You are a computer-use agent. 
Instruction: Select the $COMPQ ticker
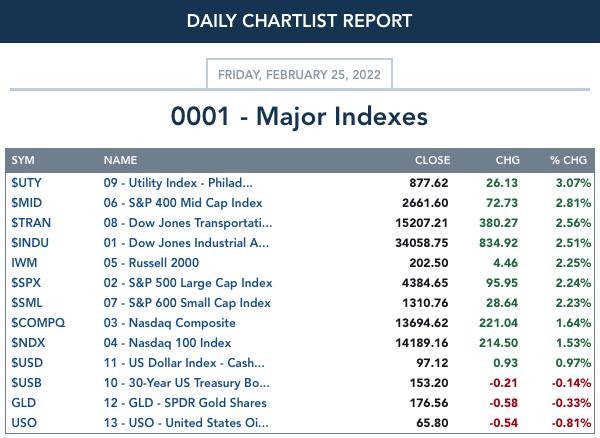click(x=38, y=323)
